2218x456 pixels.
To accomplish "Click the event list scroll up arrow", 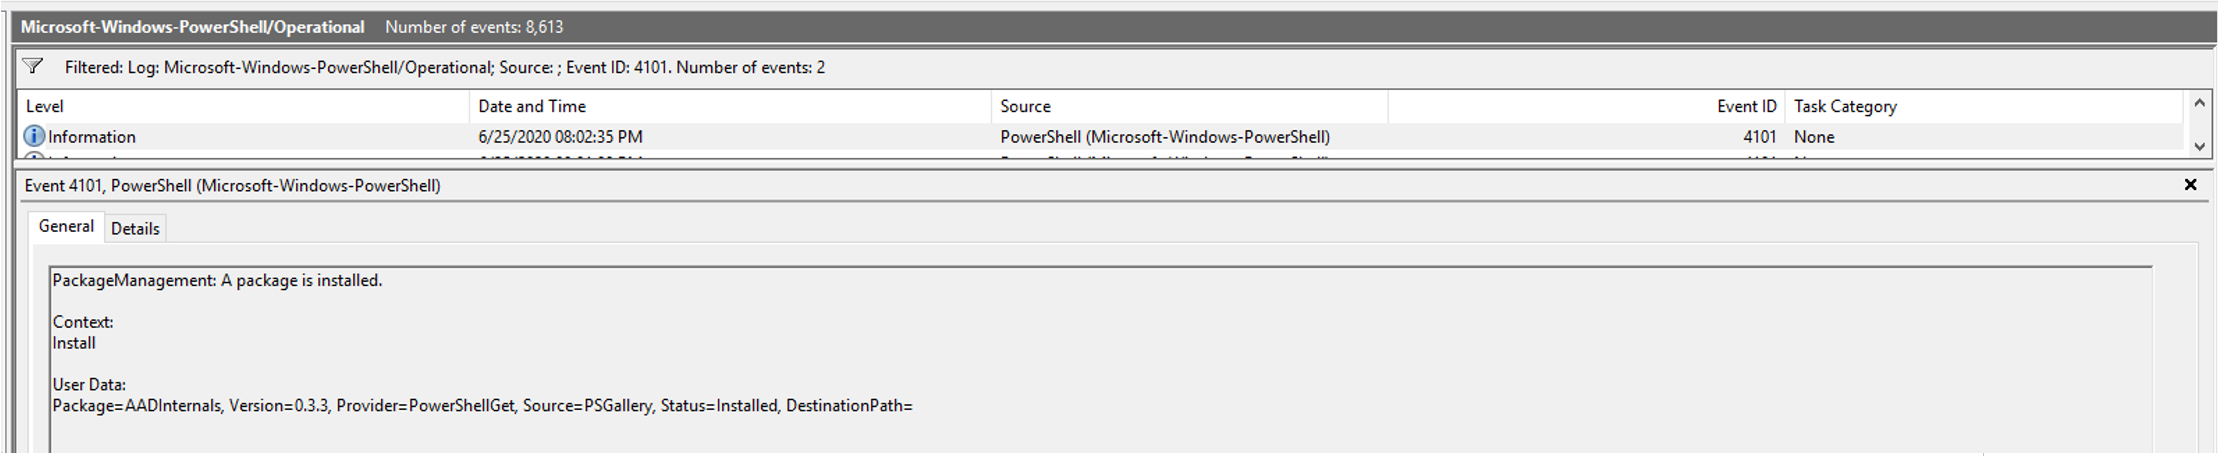I will [x=2199, y=104].
